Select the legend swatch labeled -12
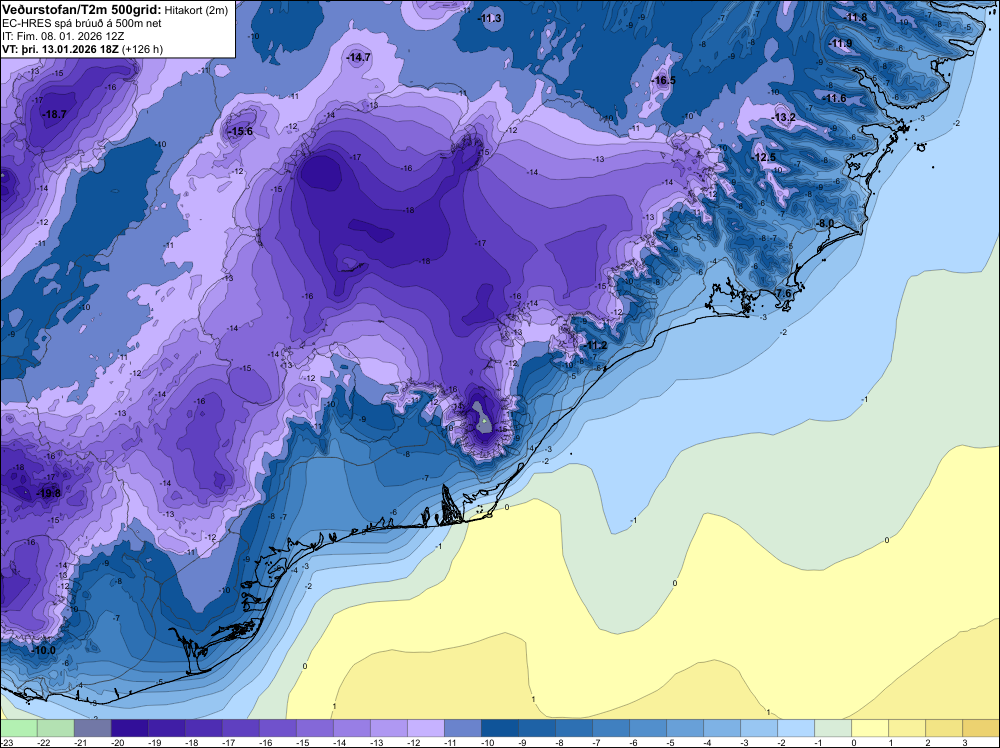This screenshot has height=748, width=1000. pyautogui.click(x=426, y=728)
